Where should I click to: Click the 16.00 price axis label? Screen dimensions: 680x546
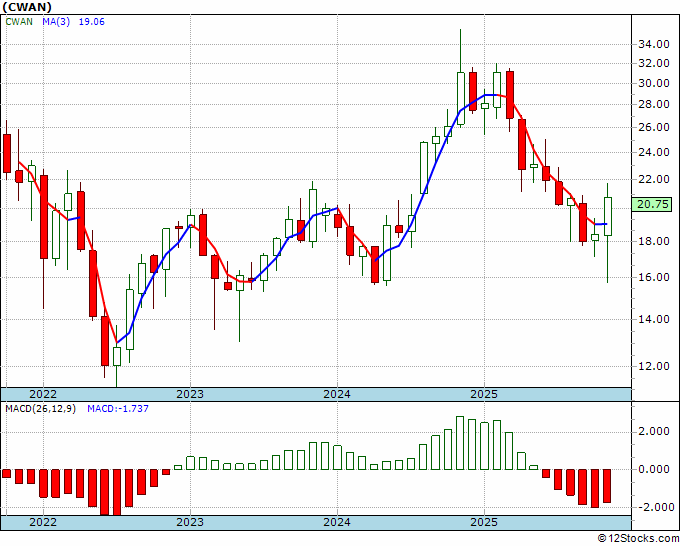(x=653, y=277)
